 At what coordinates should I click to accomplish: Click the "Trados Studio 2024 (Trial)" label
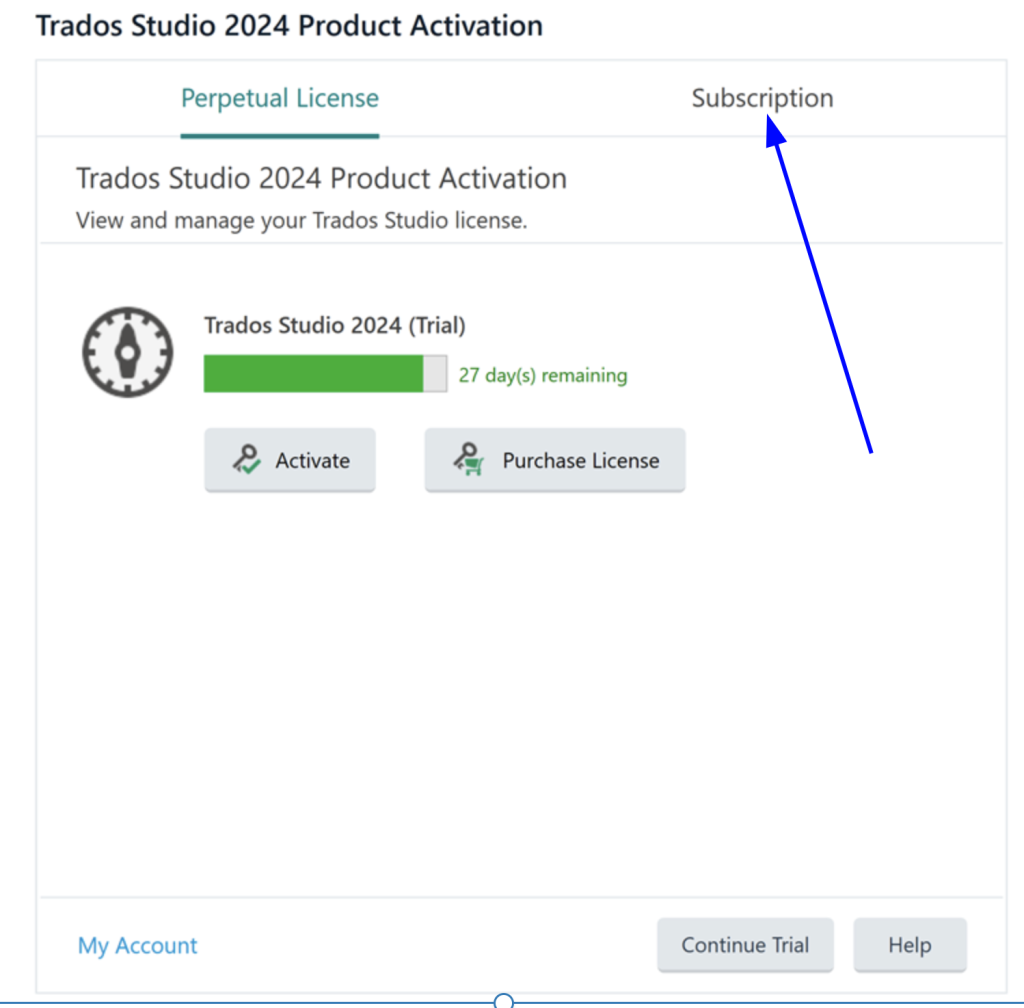tap(335, 325)
